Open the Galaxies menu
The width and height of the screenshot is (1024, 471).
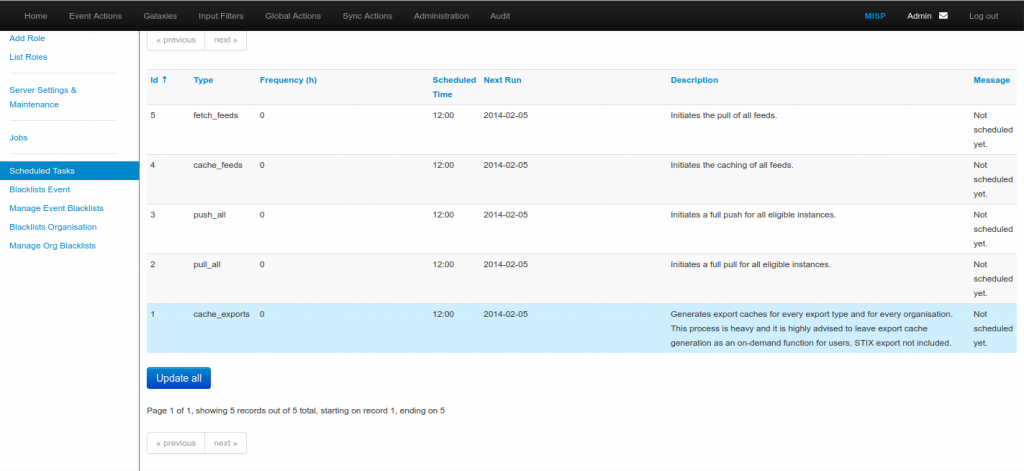[163, 16]
